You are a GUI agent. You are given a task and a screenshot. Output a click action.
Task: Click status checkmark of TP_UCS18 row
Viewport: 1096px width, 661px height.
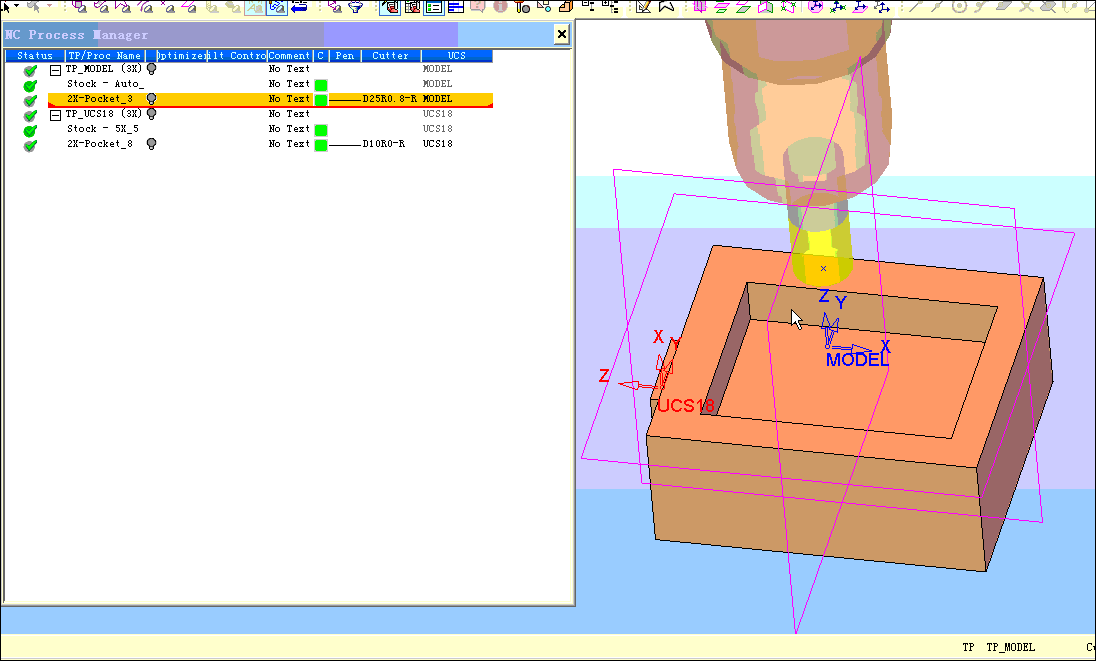point(30,115)
